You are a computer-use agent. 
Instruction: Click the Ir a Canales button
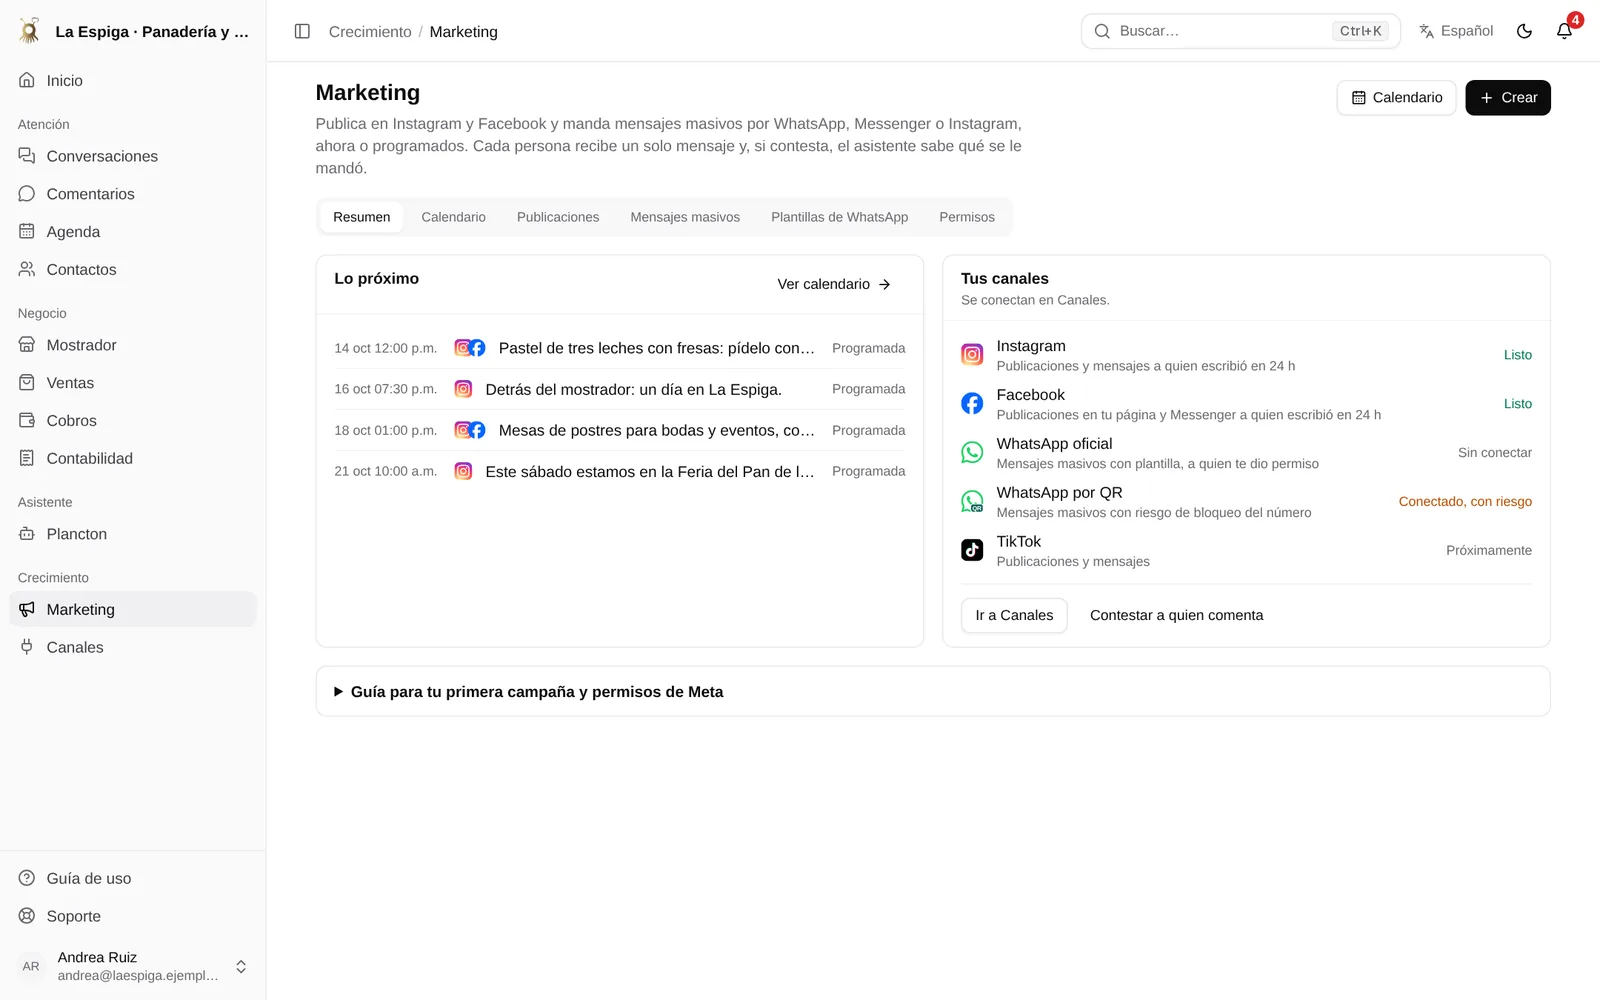tap(1014, 616)
